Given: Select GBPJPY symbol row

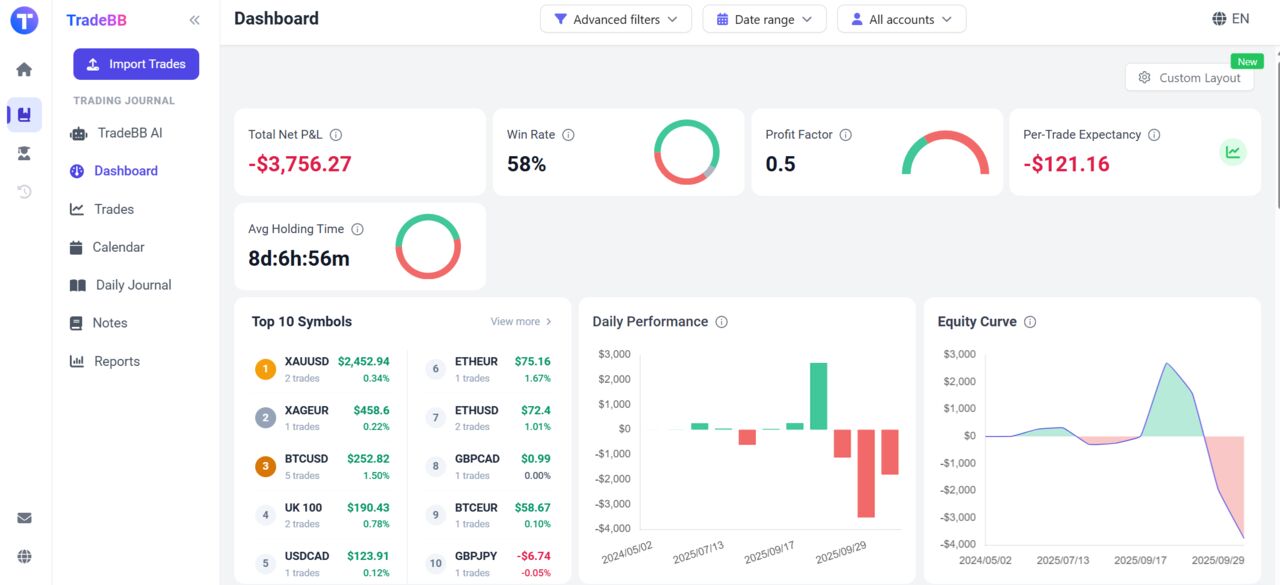Looking at the screenshot, I should pyautogui.click(x=488, y=564).
